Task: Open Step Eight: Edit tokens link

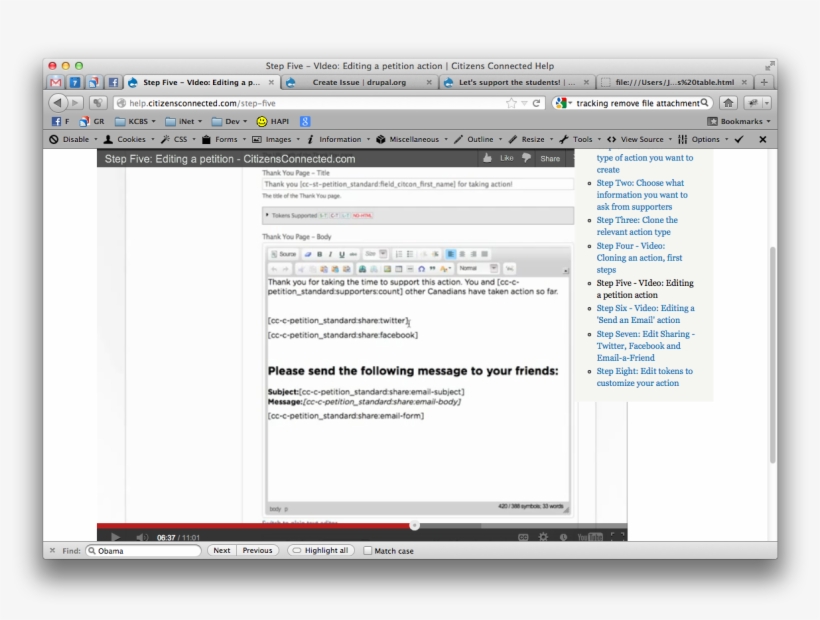Action: [x=644, y=377]
